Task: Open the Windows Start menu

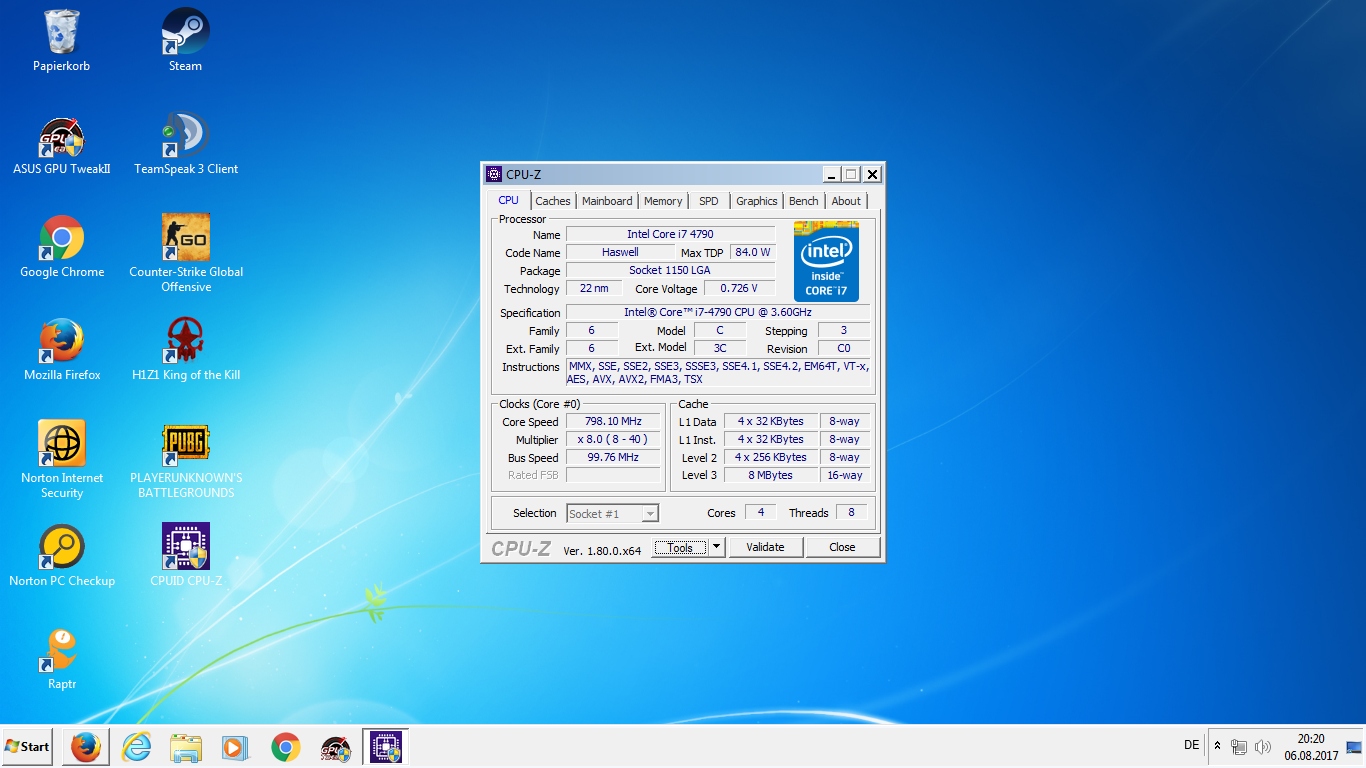Action: click(27, 747)
